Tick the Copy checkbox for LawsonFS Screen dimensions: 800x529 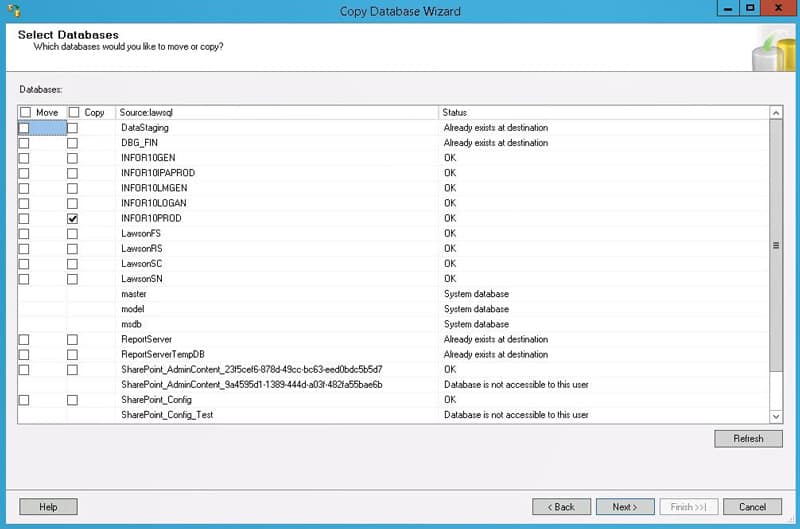pyautogui.click(x=72, y=234)
